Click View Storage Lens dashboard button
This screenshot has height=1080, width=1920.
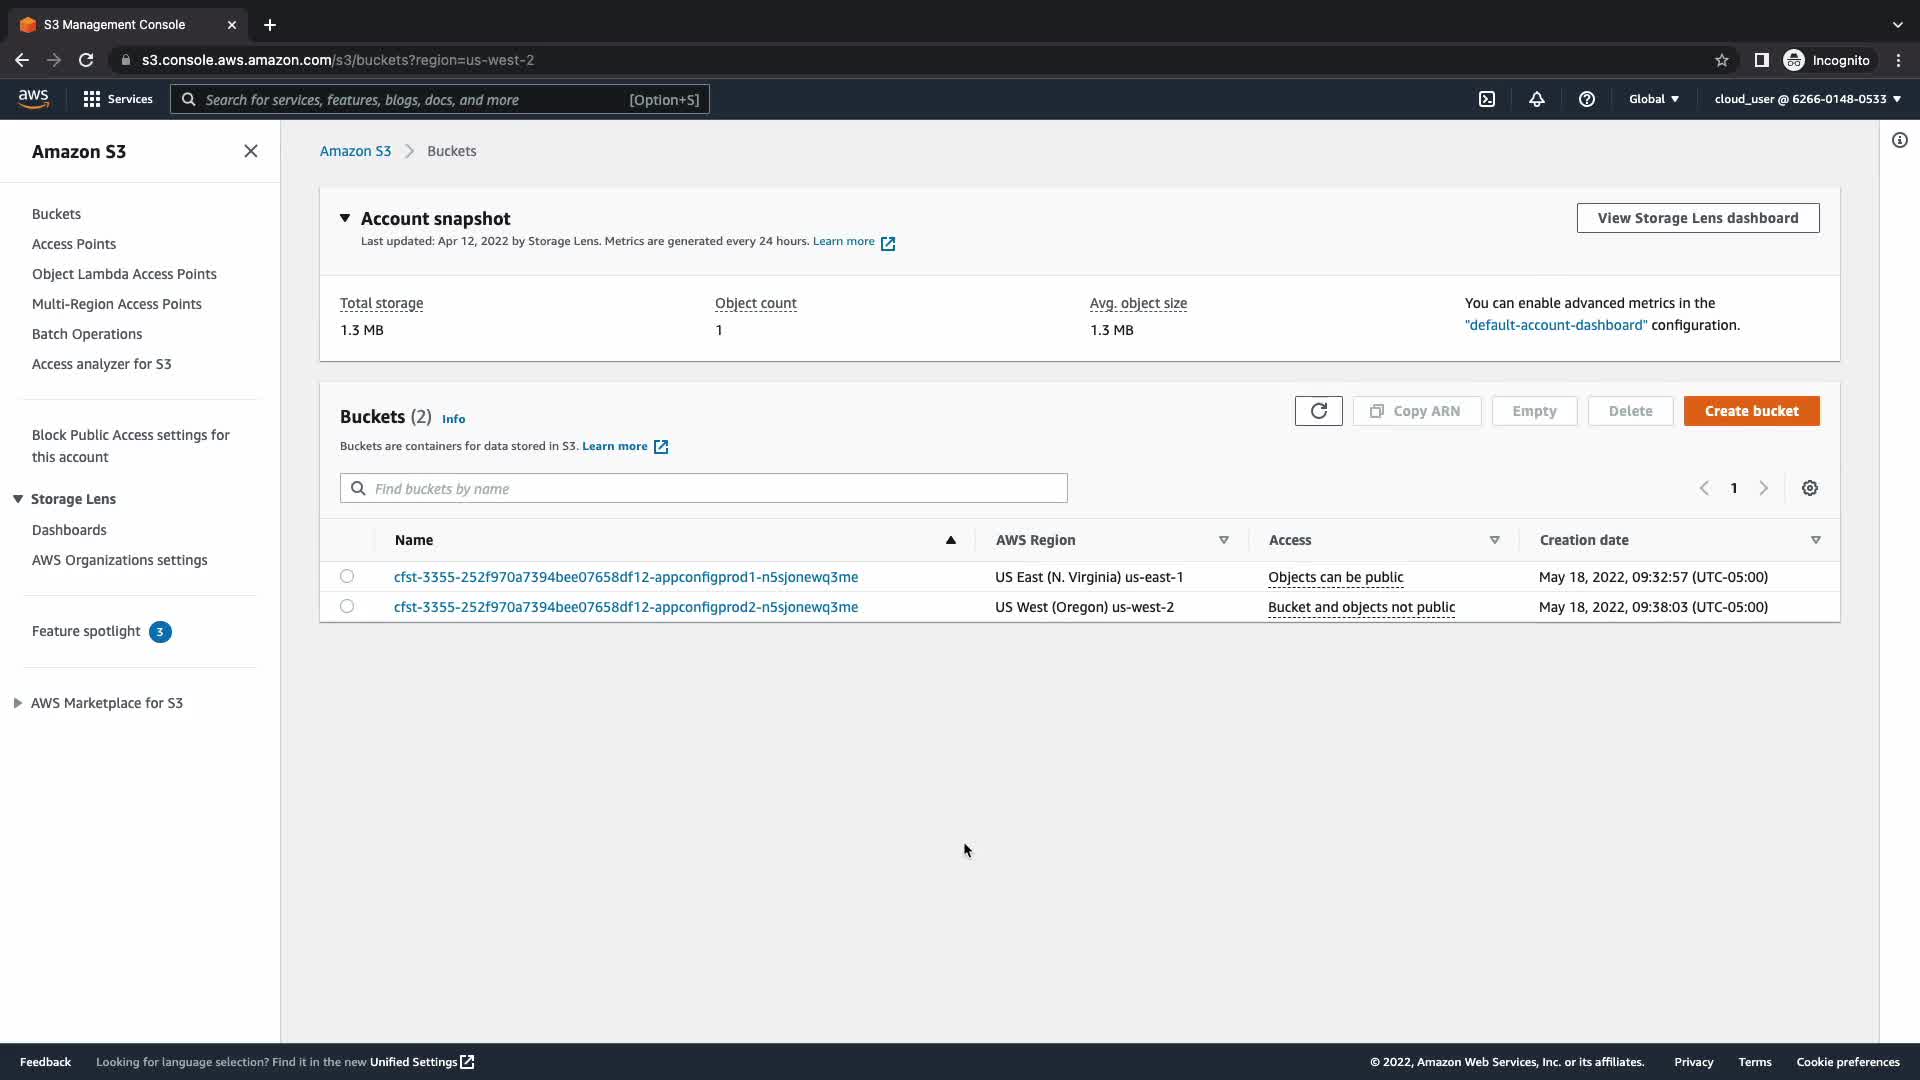point(1697,218)
